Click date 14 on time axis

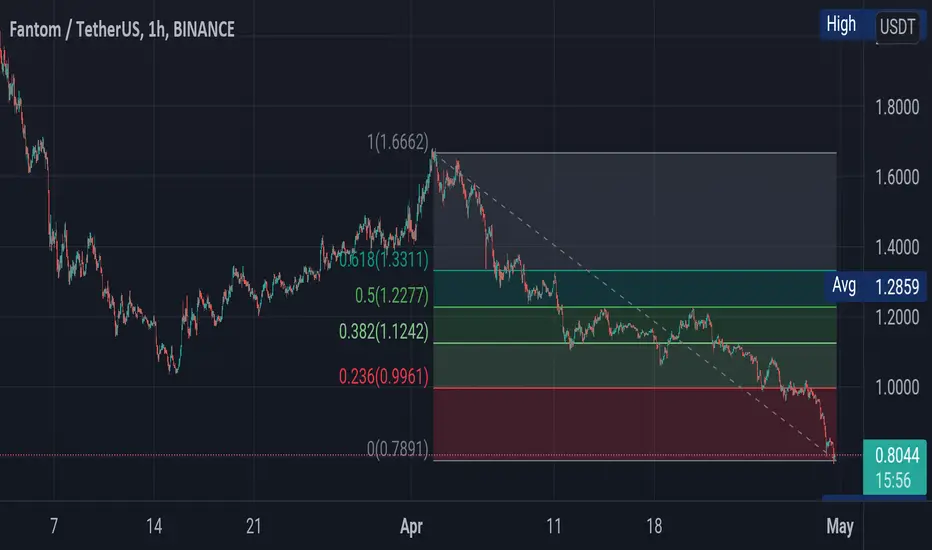pyautogui.click(x=154, y=526)
